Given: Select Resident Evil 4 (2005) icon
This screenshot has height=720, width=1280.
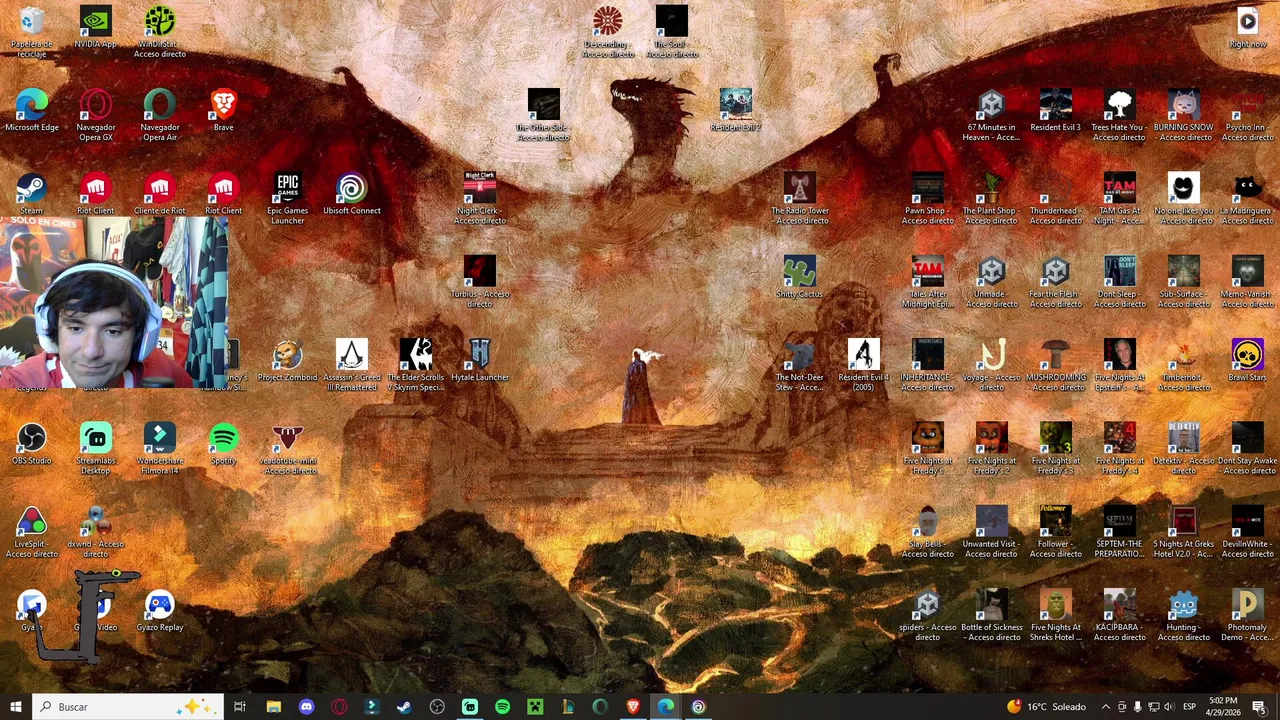Looking at the screenshot, I should [863, 365].
